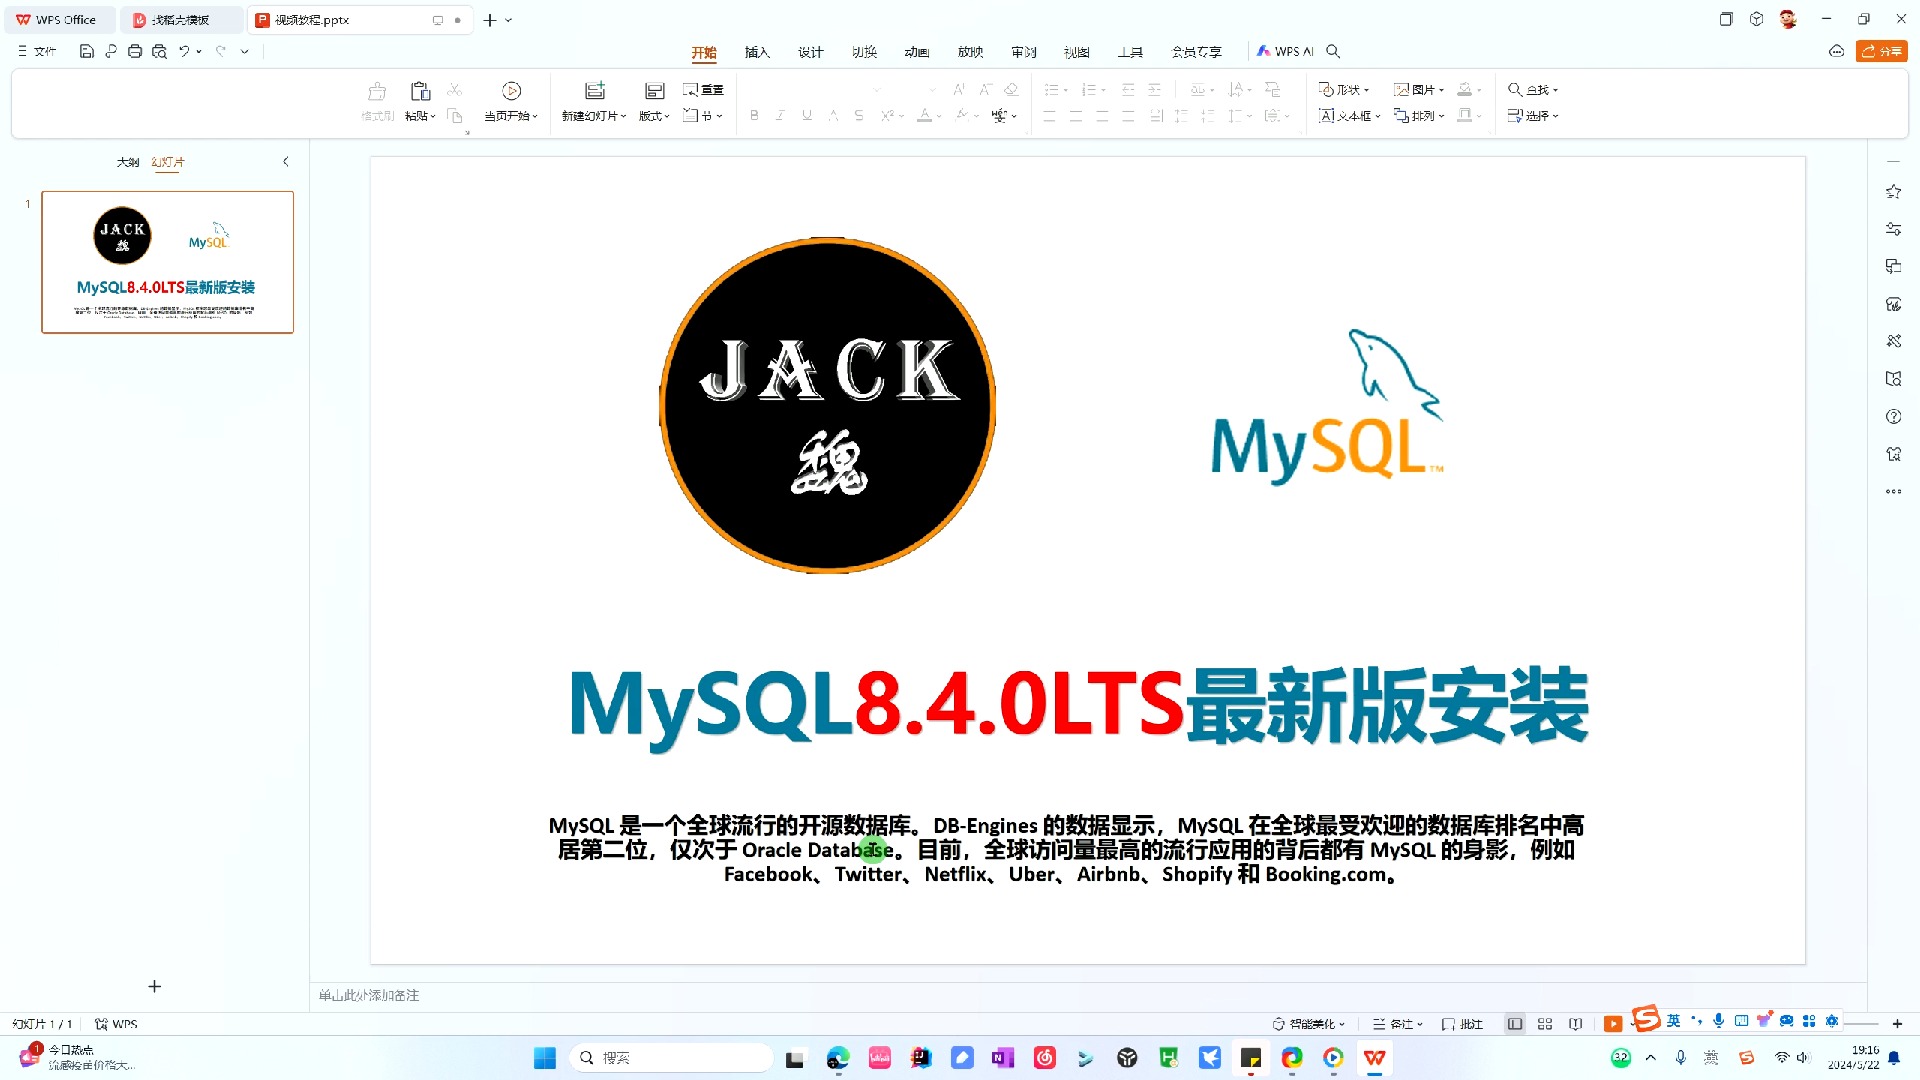This screenshot has height=1080, width=1920.
Task: Toggle bold formatting
Action: pyautogui.click(x=754, y=116)
